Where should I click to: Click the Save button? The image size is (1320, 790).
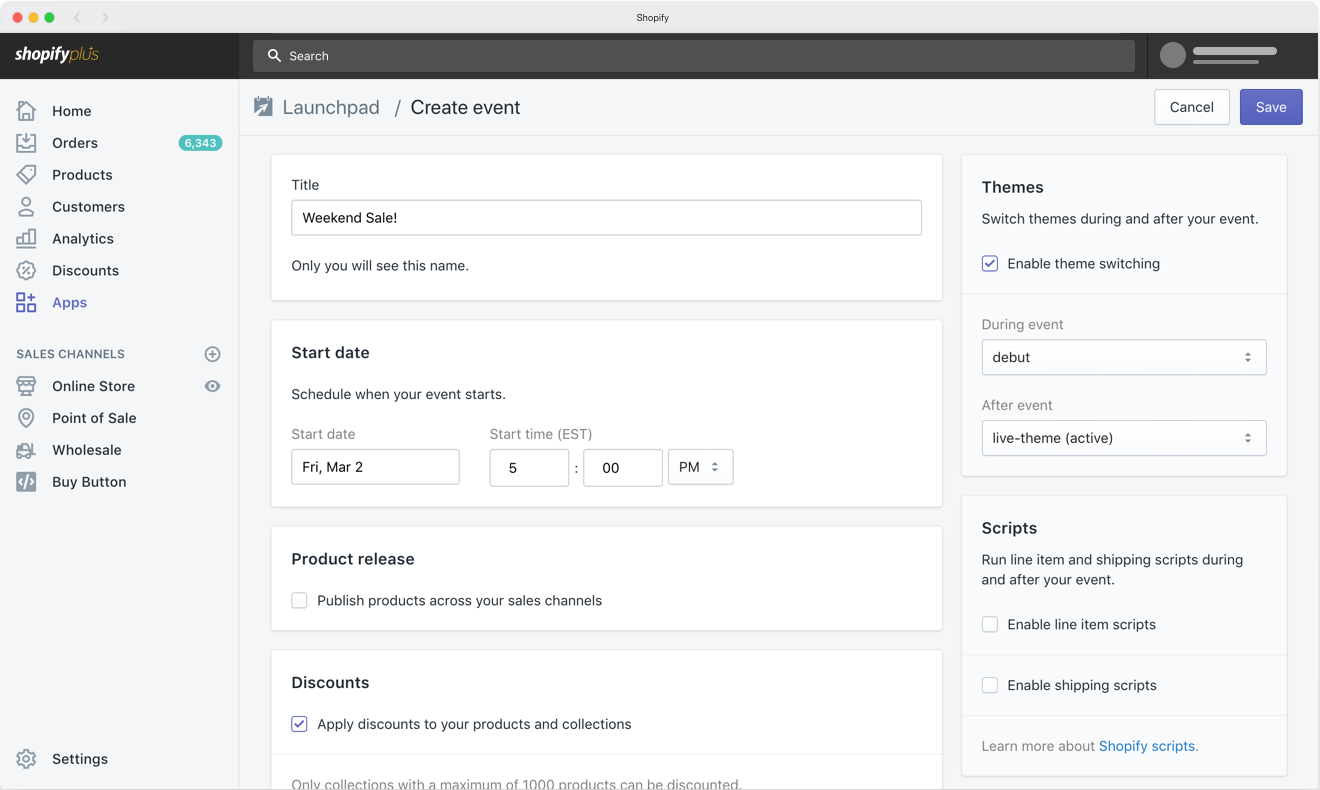tap(1271, 107)
